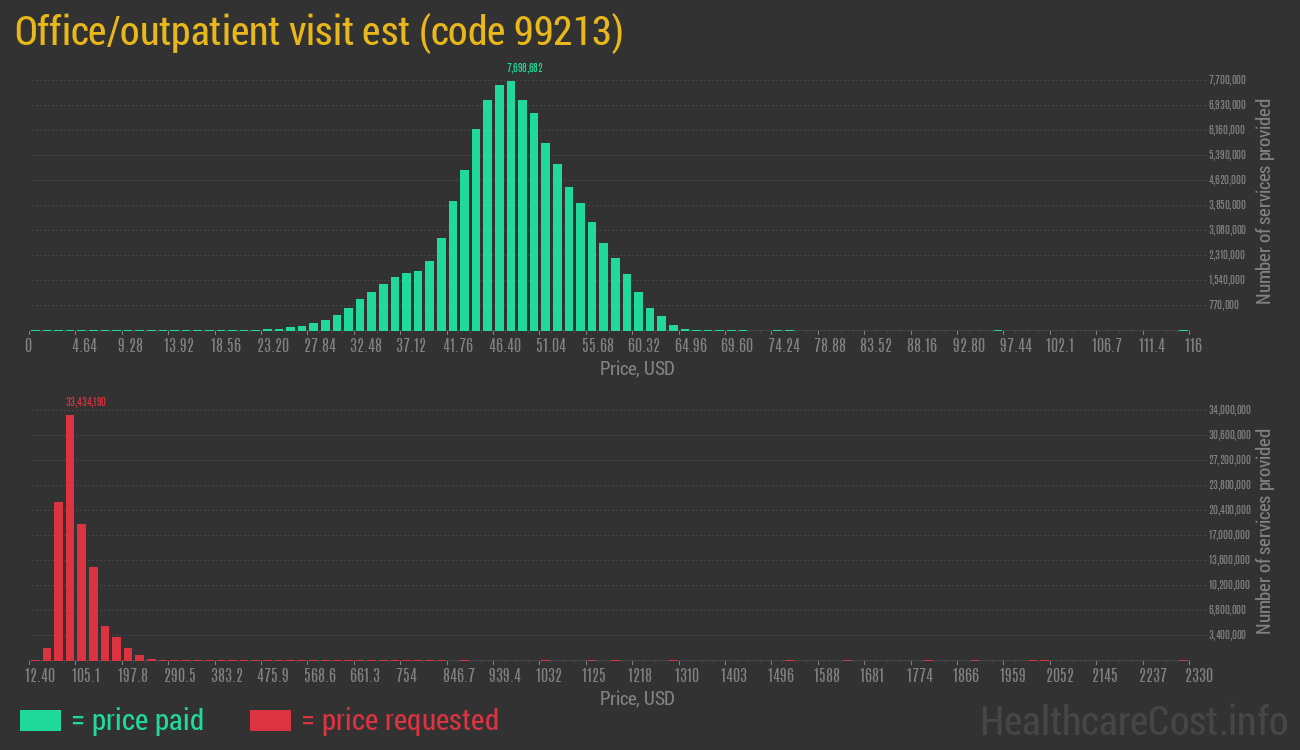Screen dimensions: 1300x750
Task: Click the green chart's "Number of services provided" label
Action: coord(1263,201)
